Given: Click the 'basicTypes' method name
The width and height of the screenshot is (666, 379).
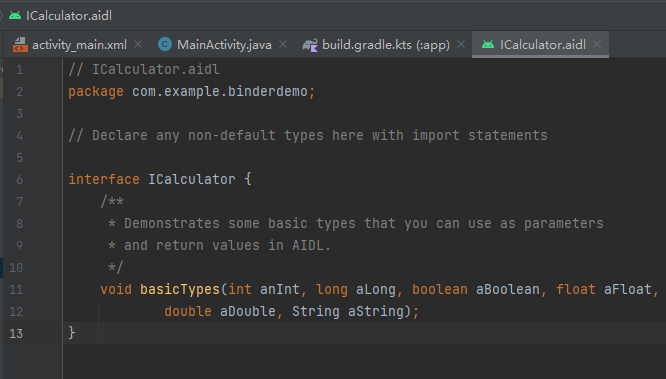Looking at the screenshot, I should [x=180, y=290].
